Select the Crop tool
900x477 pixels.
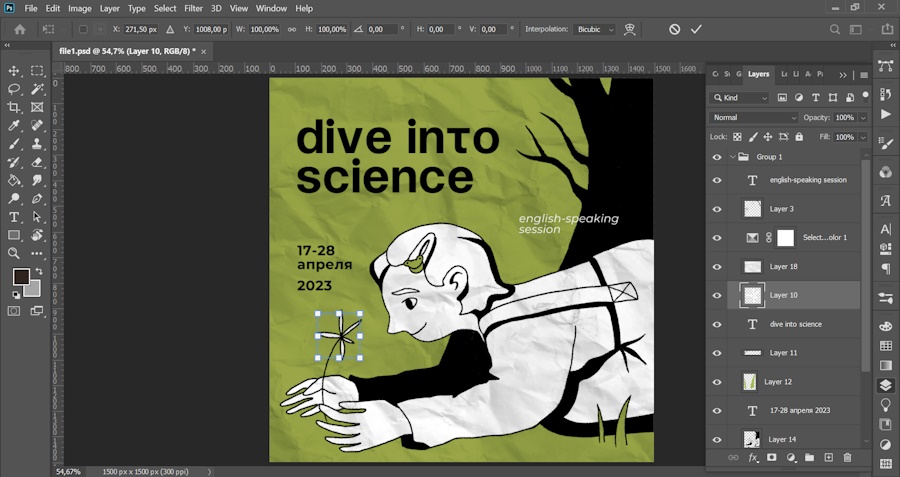click(x=14, y=107)
